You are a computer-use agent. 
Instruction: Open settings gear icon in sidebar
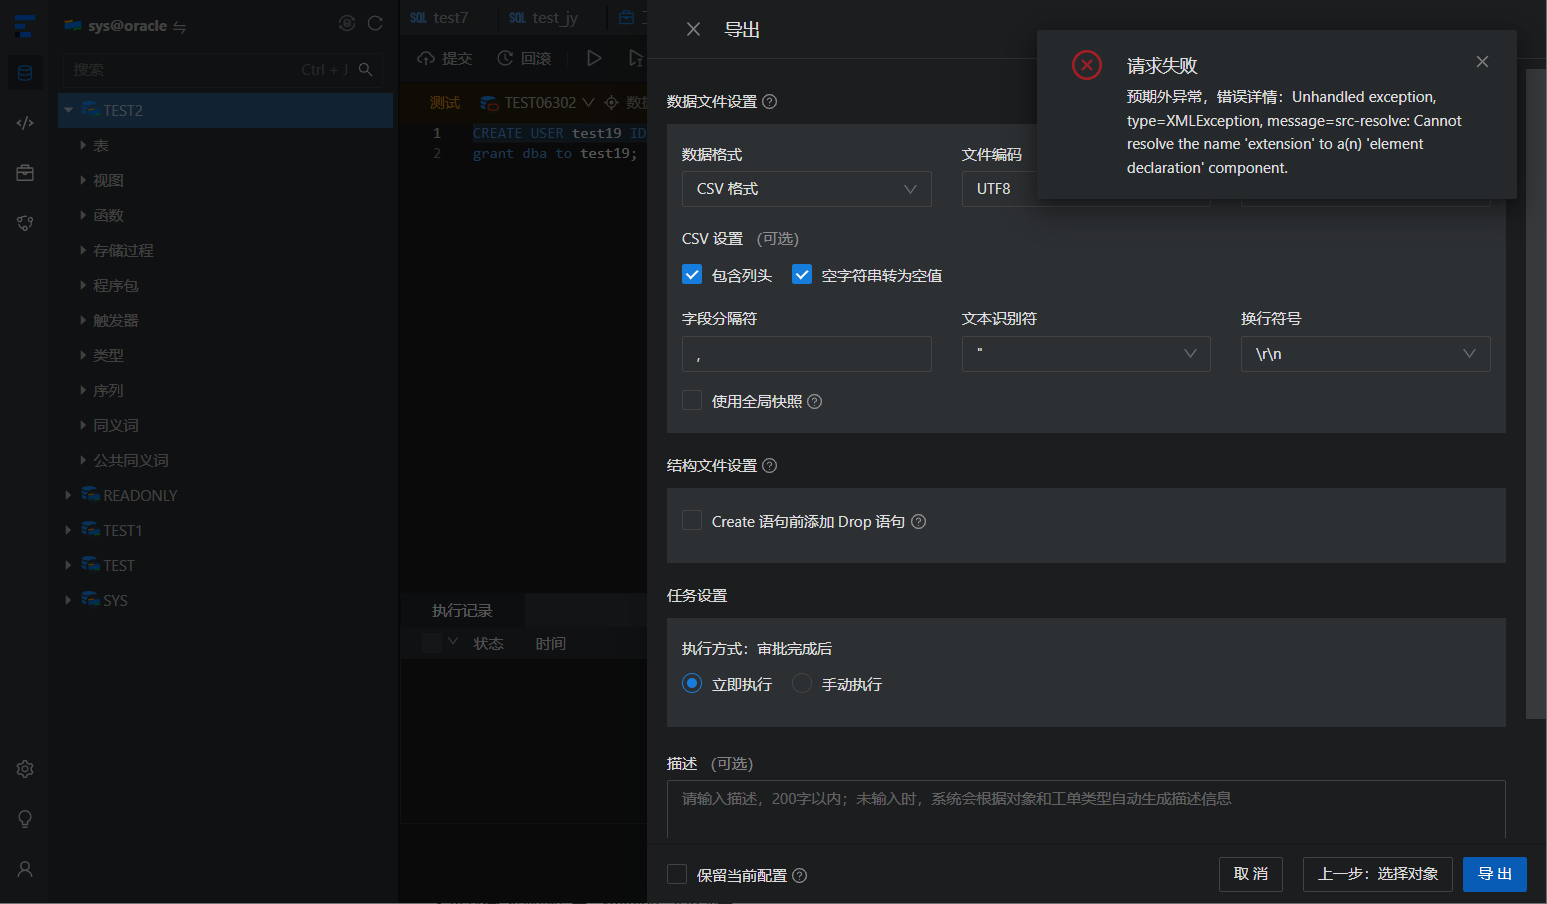point(25,769)
